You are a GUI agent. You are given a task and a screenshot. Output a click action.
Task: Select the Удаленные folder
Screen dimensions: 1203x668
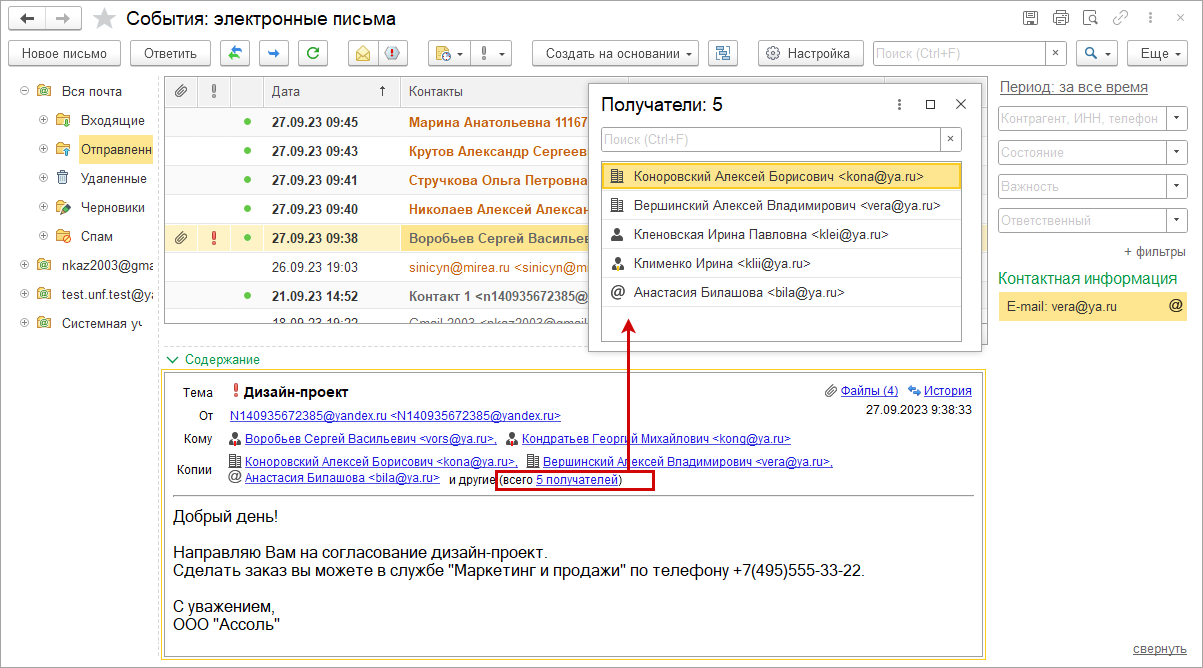click(x=114, y=178)
